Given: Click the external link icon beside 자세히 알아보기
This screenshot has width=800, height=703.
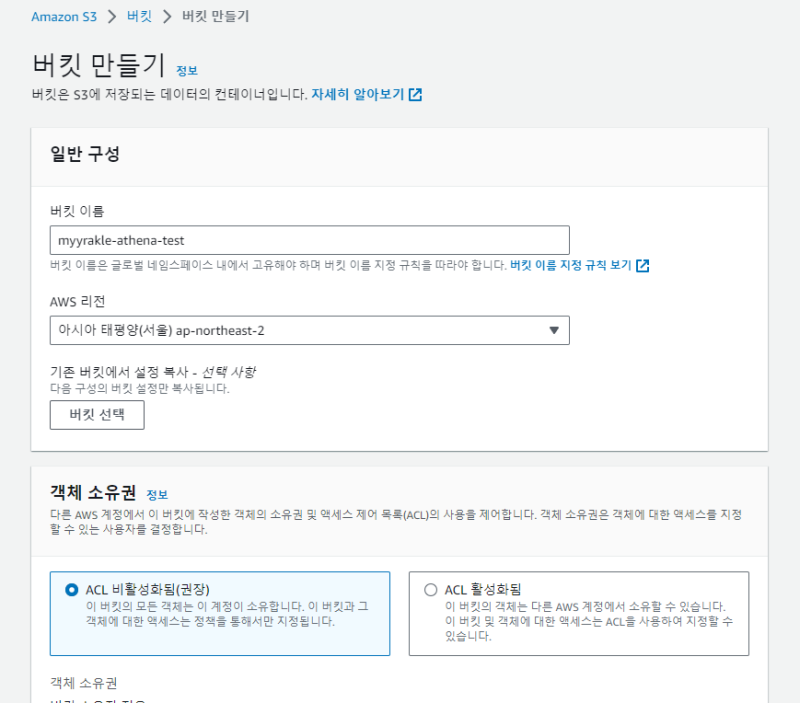Looking at the screenshot, I should [x=415, y=95].
